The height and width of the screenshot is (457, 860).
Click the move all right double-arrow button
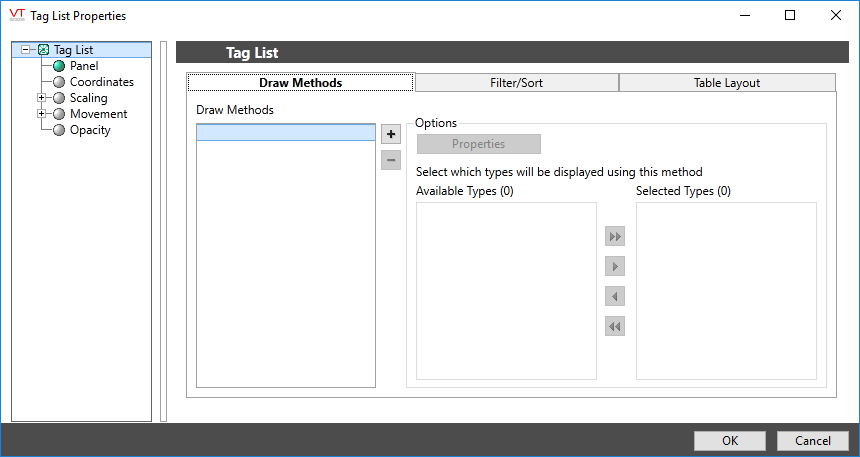(615, 237)
